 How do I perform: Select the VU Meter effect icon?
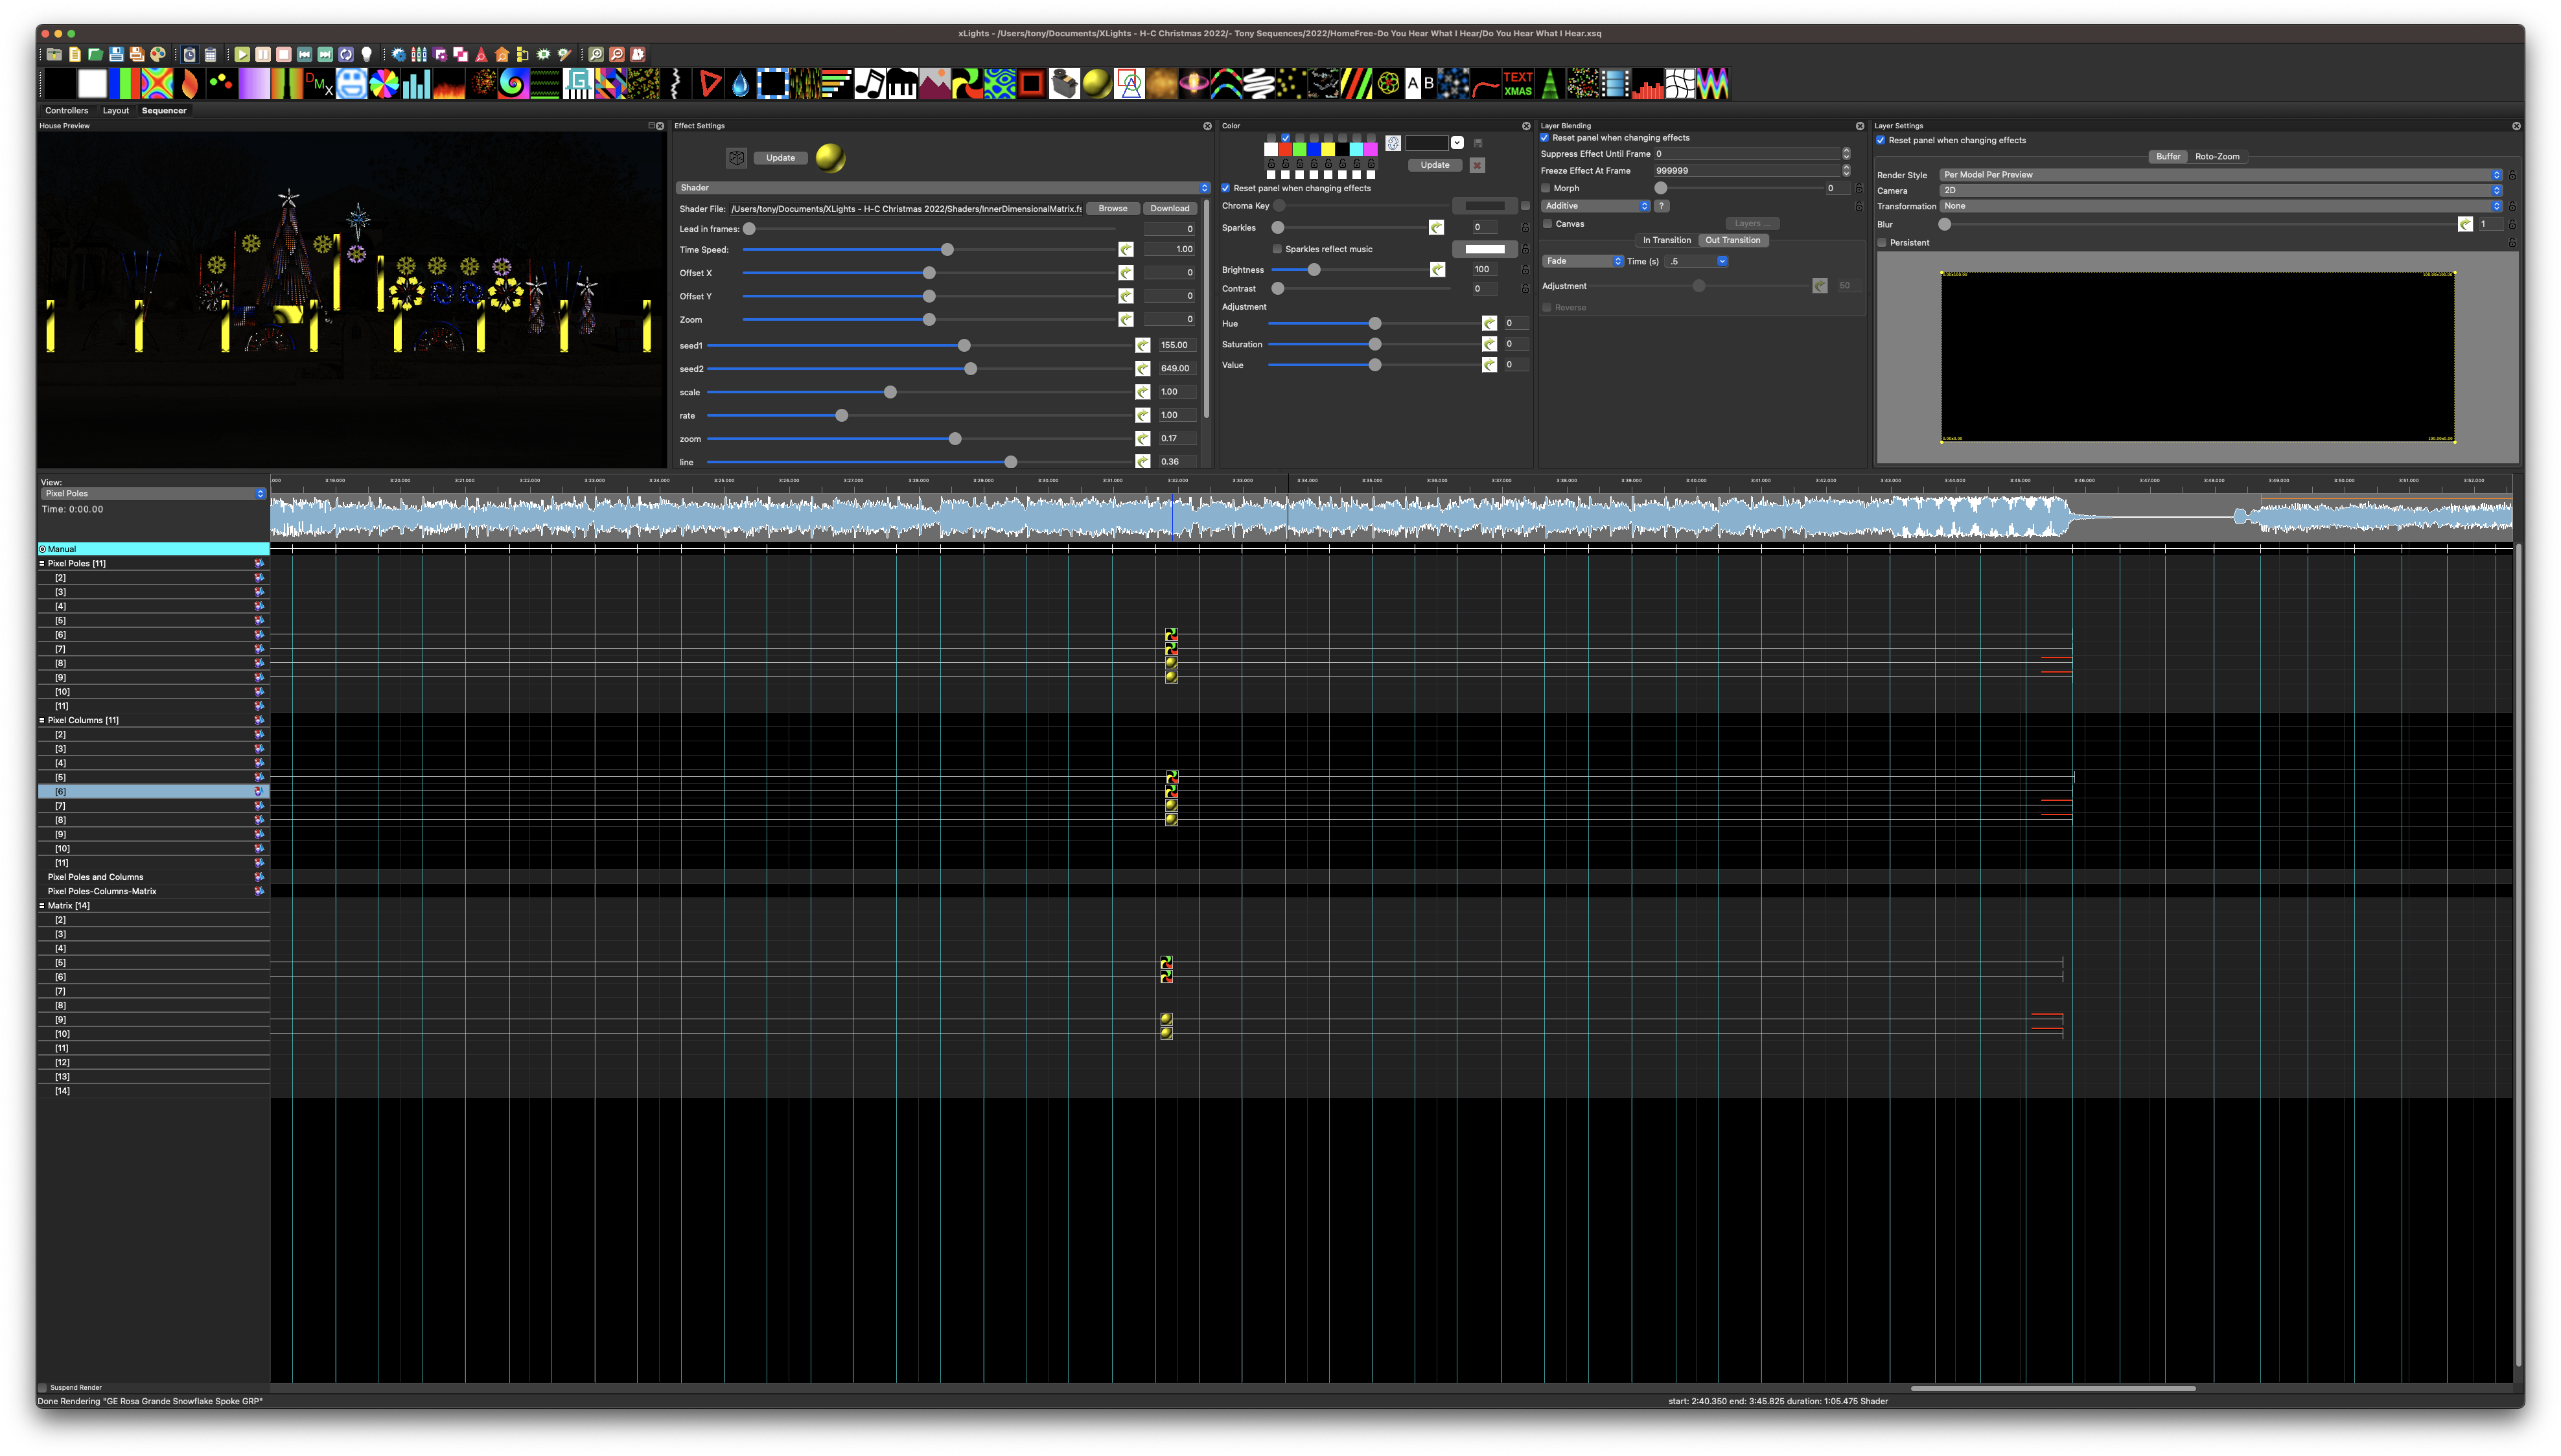point(1649,85)
